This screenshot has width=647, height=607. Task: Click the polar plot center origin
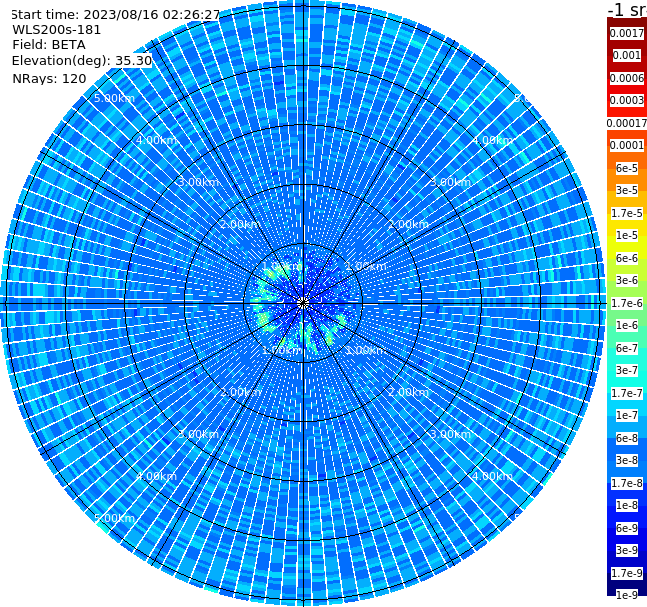click(x=303, y=303)
